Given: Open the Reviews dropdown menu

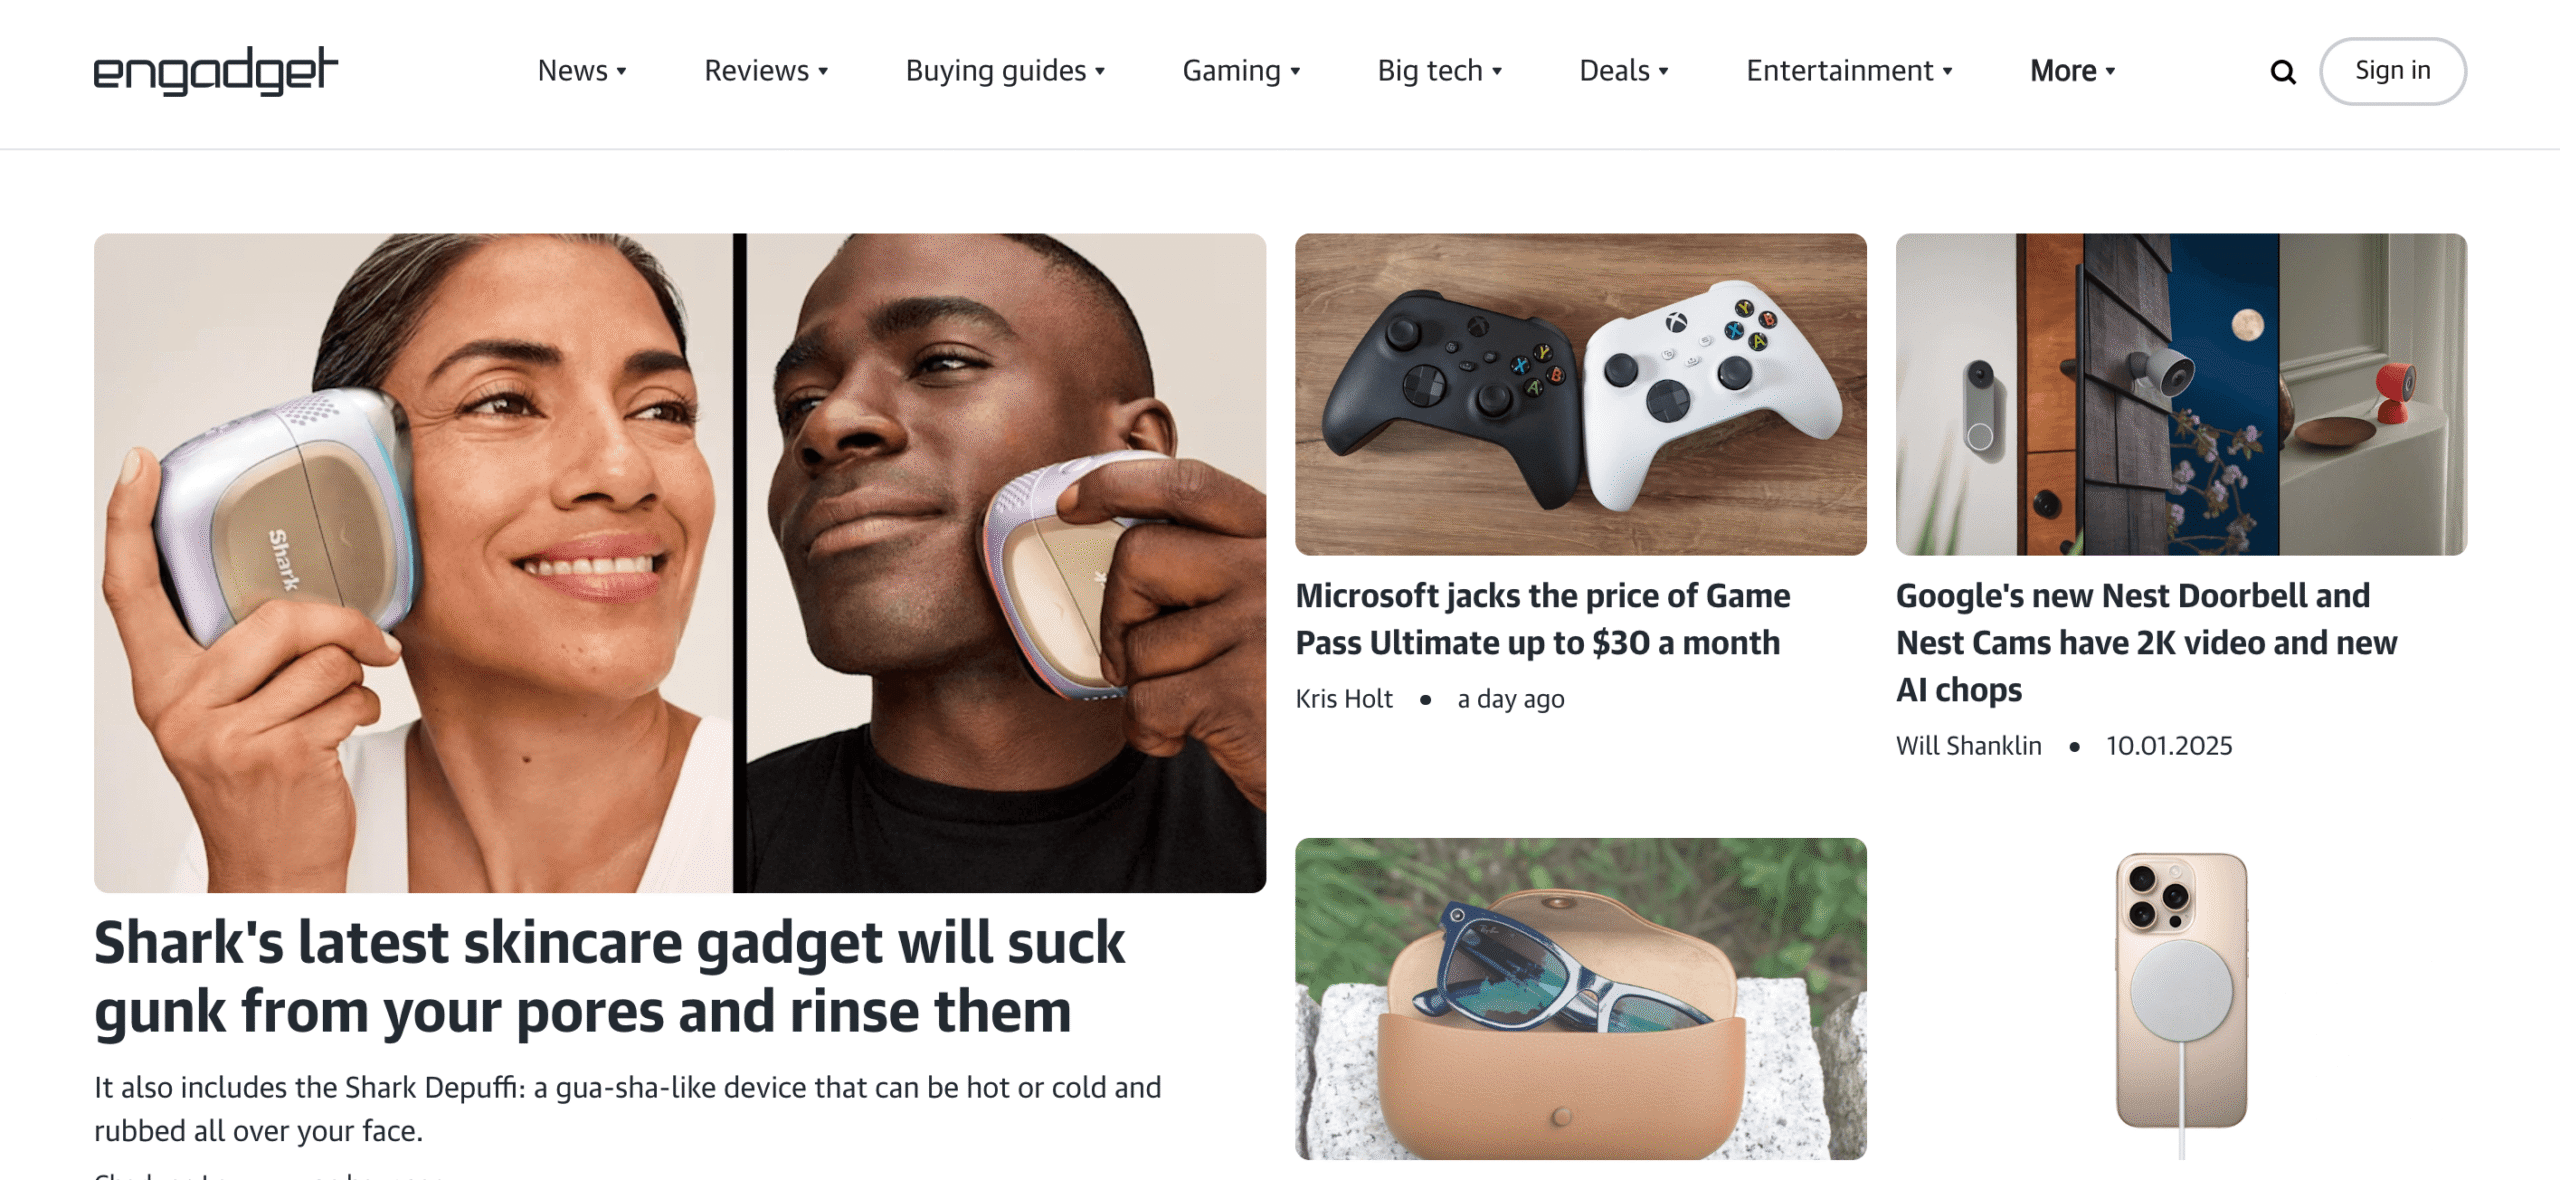Looking at the screenshot, I should [766, 71].
